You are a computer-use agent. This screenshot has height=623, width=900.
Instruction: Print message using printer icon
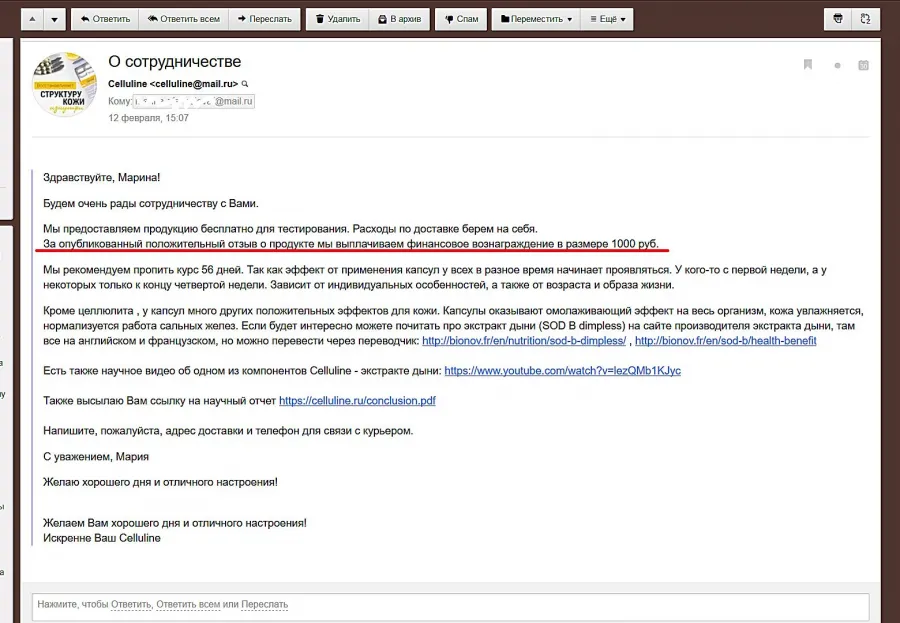point(838,19)
